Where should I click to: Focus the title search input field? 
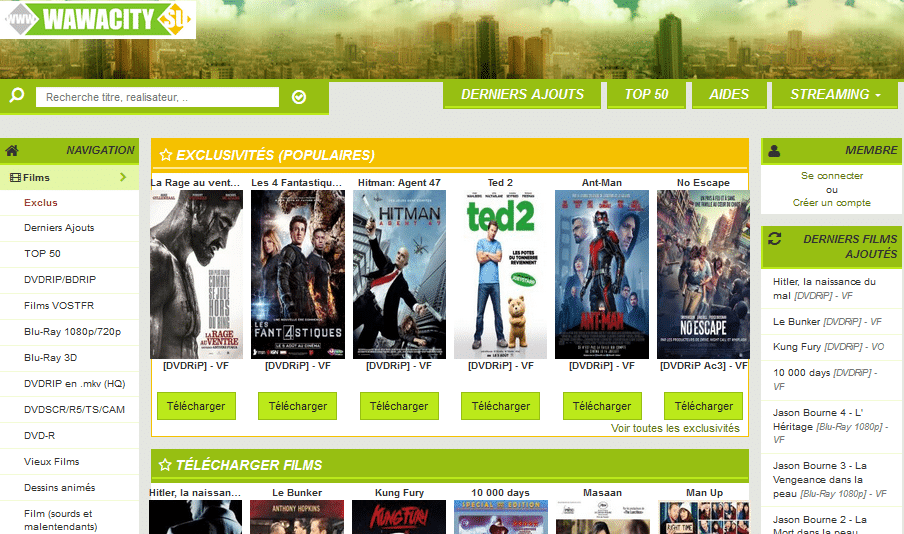point(157,97)
